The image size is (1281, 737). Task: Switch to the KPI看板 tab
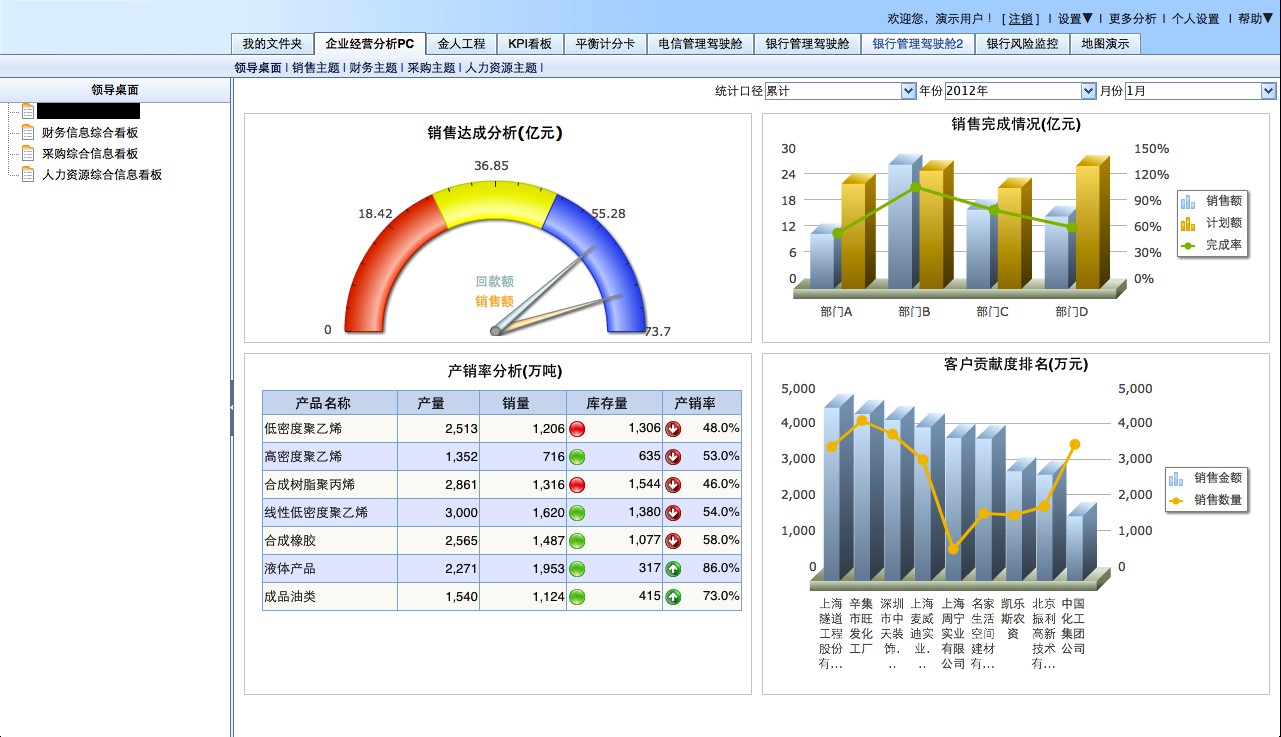click(x=530, y=44)
